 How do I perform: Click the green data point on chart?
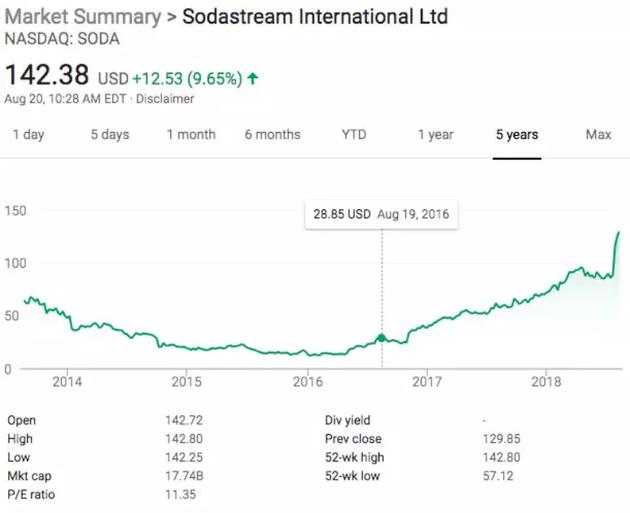click(381, 338)
